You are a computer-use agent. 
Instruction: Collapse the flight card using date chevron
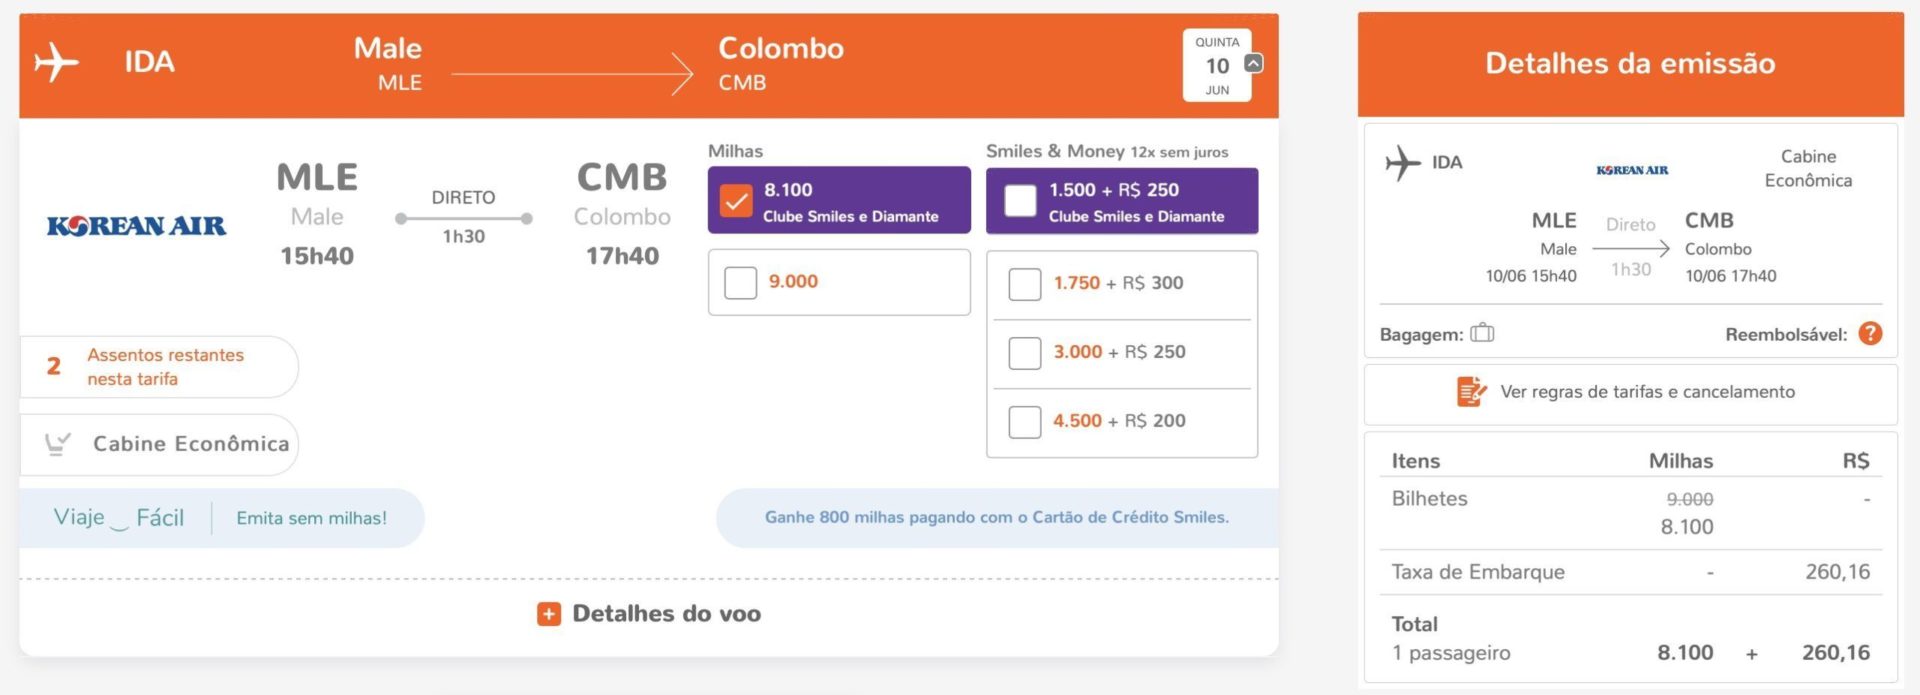(1253, 63)
